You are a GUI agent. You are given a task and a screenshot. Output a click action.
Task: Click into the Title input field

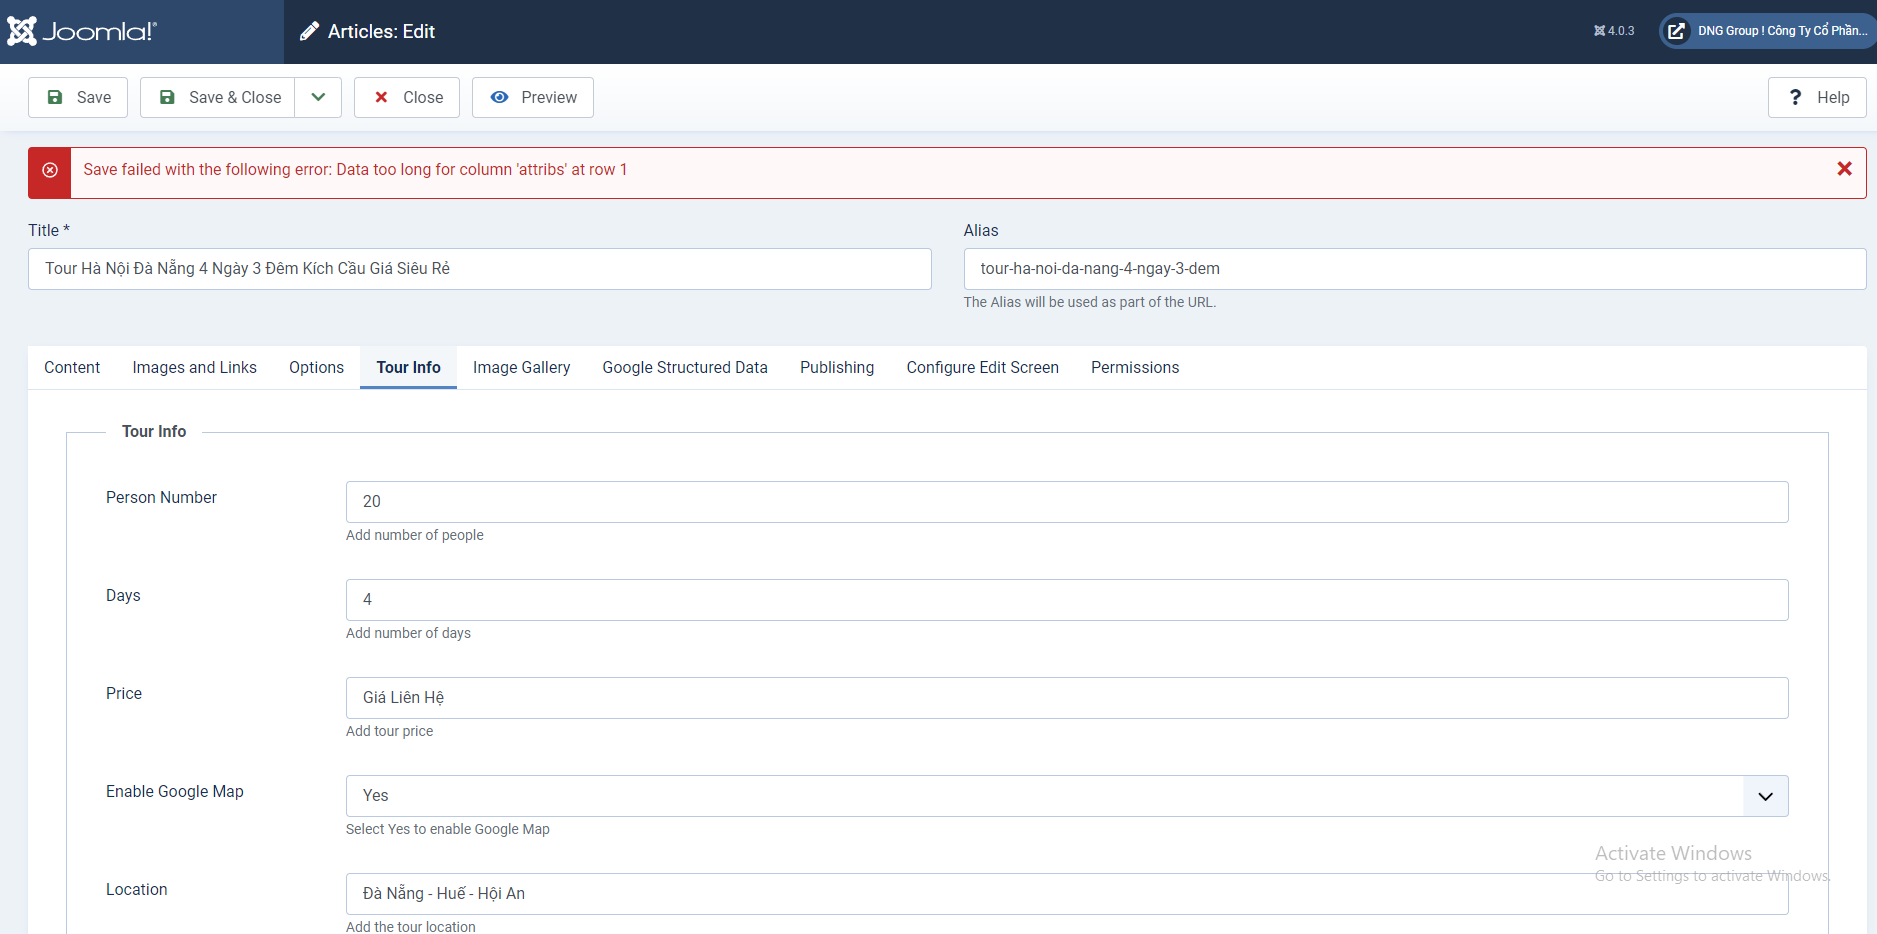click(480, 269)
